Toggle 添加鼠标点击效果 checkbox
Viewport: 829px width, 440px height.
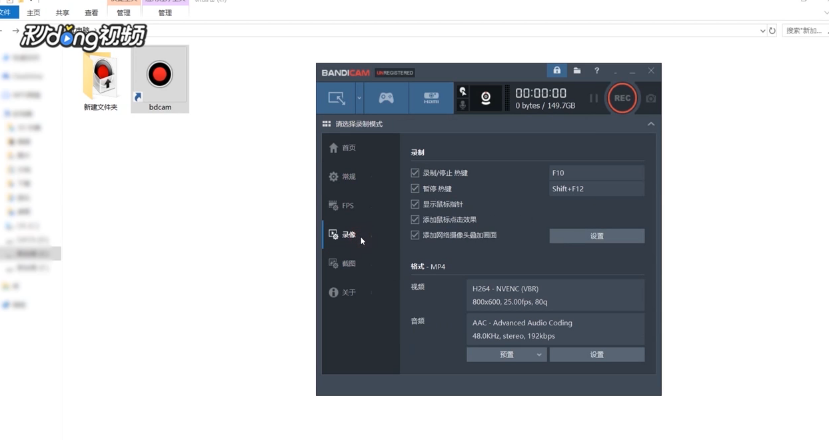415,219
